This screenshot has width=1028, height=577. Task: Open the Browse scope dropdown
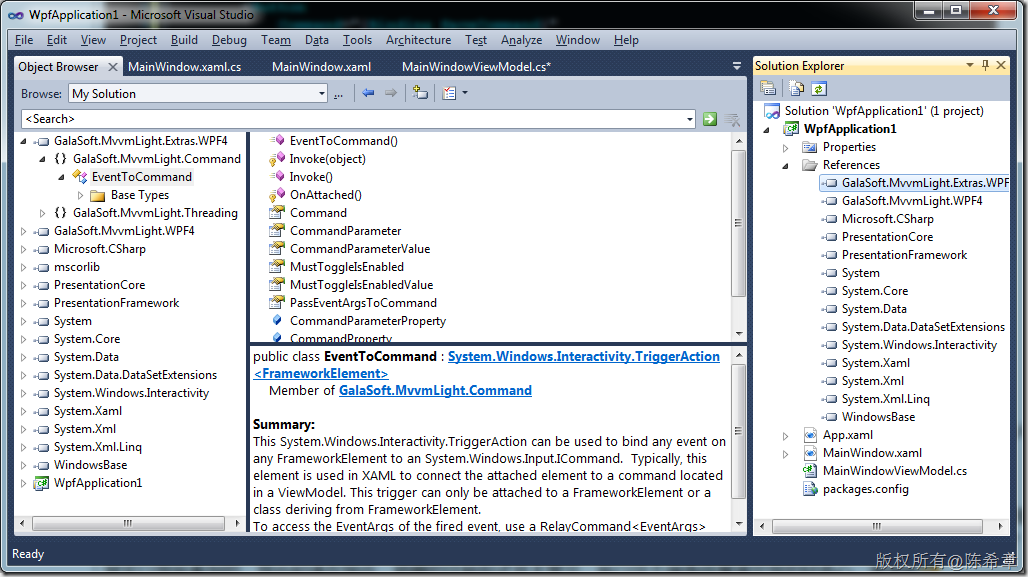click(x=321, y=94)
